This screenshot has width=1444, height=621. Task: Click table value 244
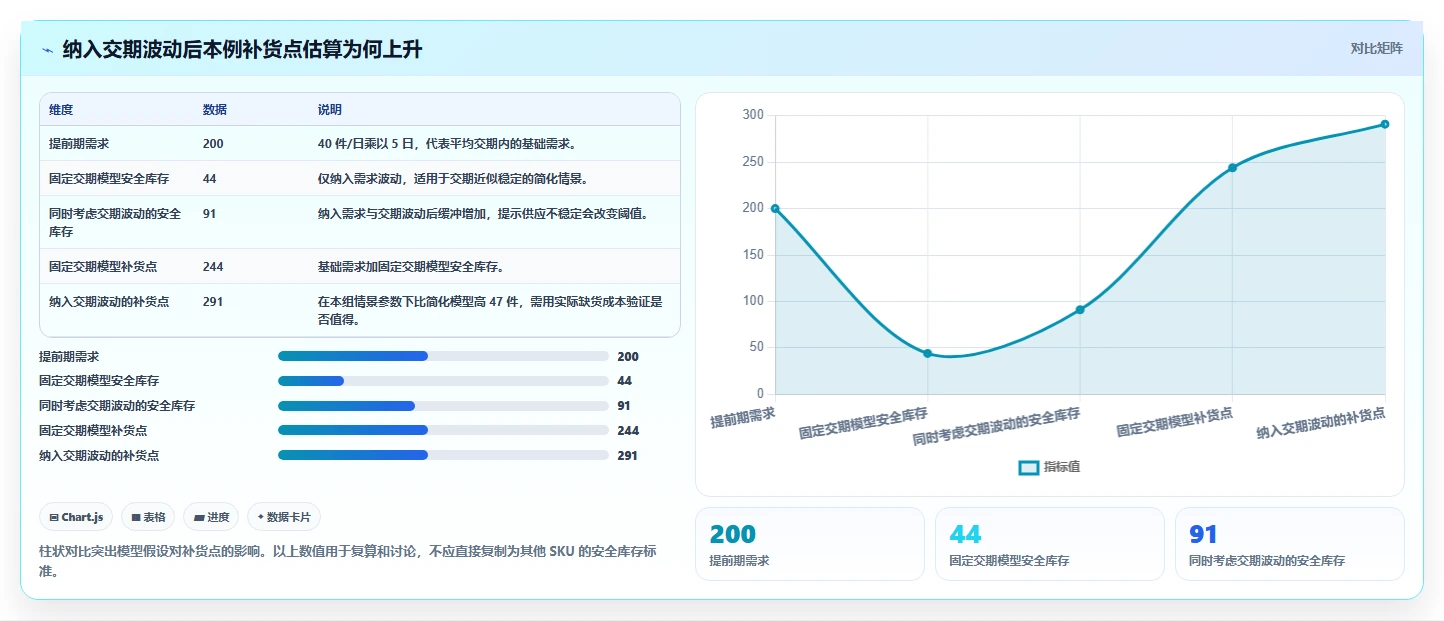(213, 267)
